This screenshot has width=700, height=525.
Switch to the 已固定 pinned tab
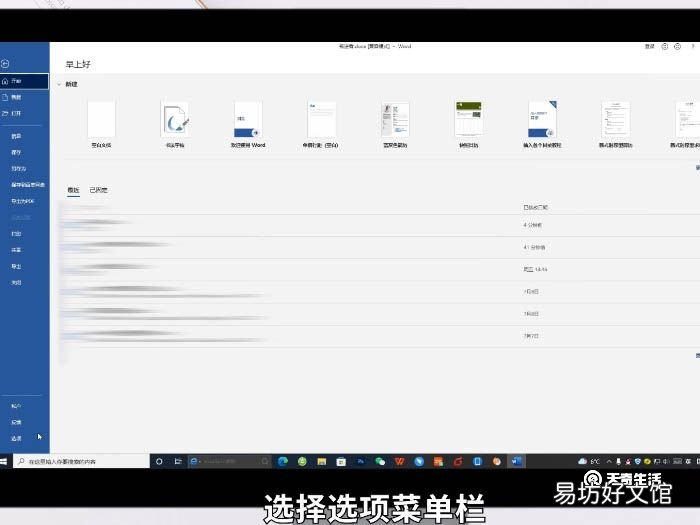click(x=98, y=190)
